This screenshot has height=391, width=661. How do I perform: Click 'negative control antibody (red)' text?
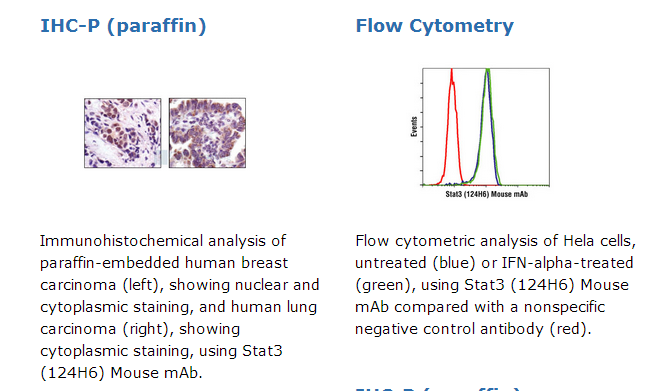click(x=473, y=329)
